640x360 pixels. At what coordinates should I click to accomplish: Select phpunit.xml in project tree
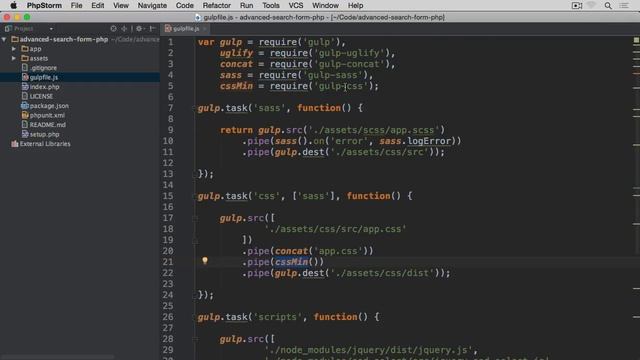[x=47, y=115]
